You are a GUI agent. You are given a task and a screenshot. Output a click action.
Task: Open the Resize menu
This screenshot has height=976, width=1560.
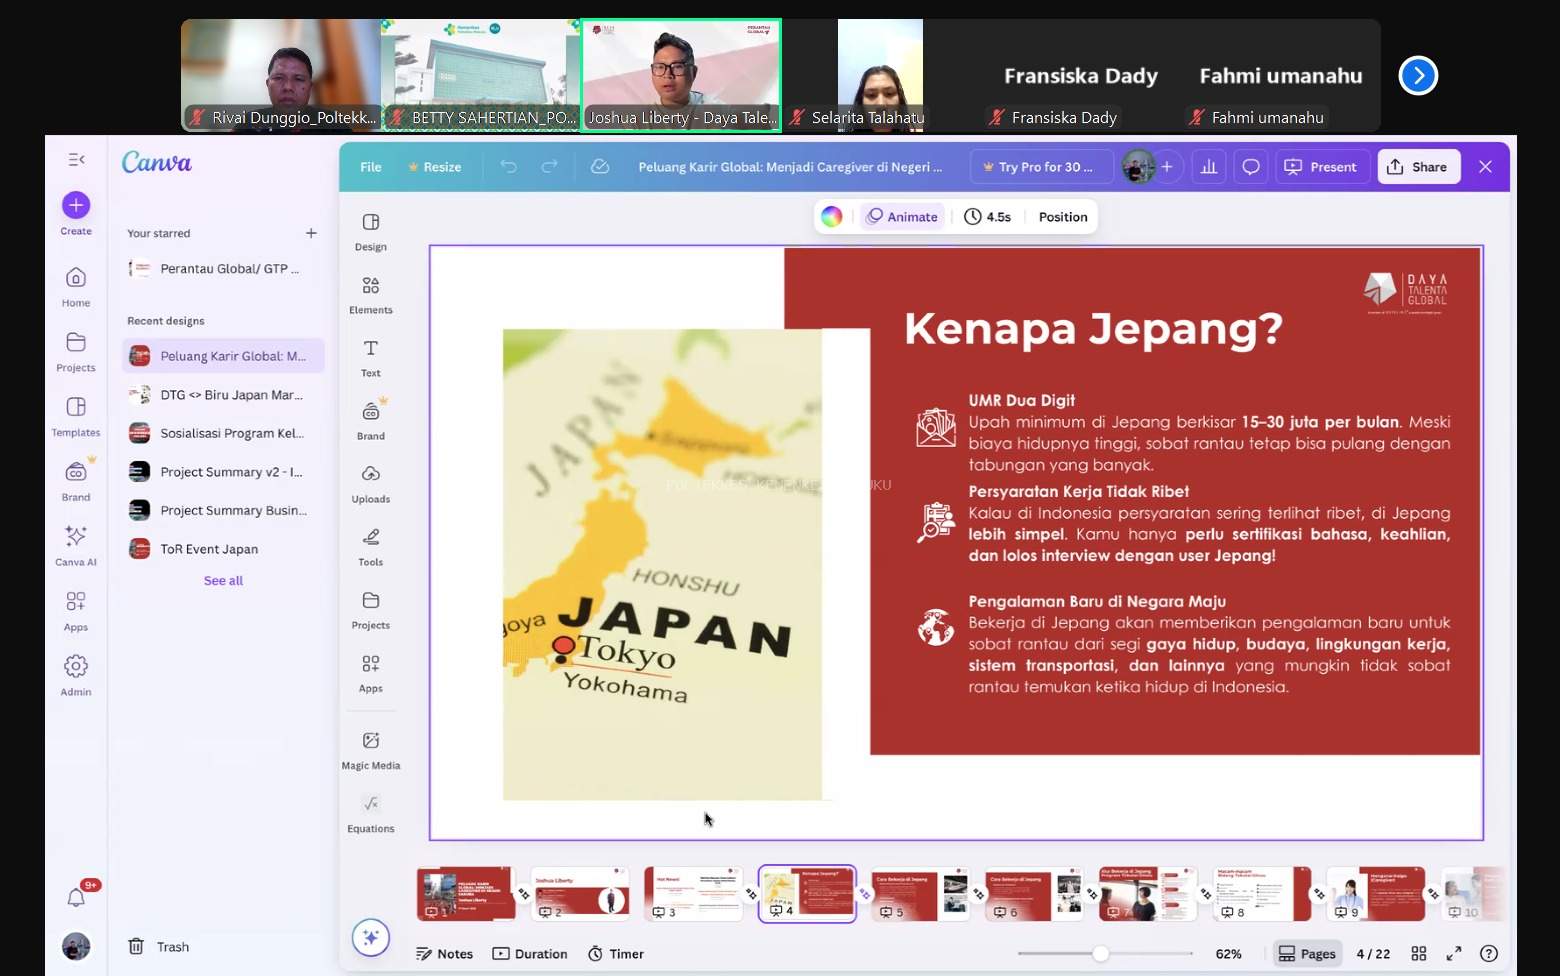[x=435, y=167]
